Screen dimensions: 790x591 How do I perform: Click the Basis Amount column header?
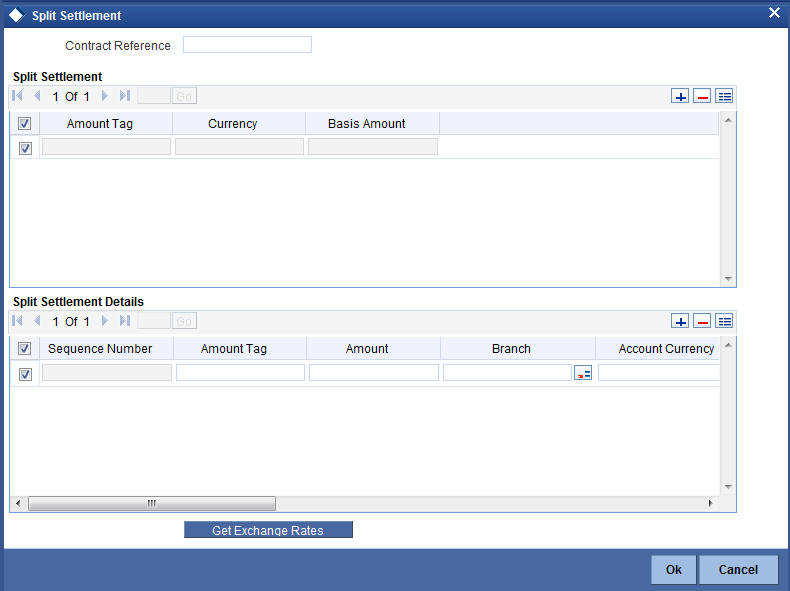click(372, 123)
